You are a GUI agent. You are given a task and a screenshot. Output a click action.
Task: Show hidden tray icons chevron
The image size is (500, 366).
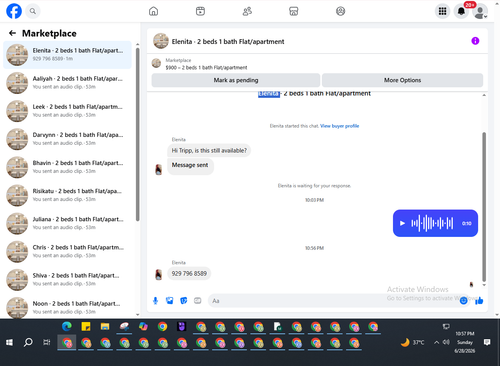[x=436, y=342]
